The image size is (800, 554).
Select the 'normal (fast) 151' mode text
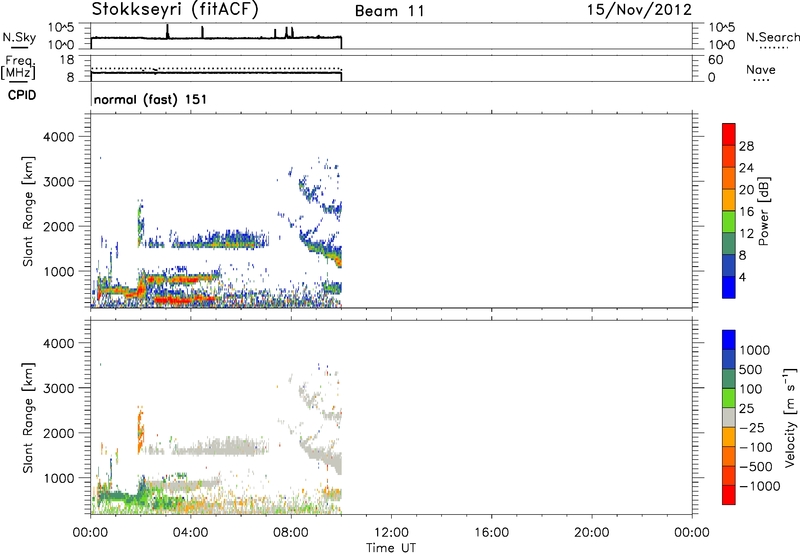point(150,99)
